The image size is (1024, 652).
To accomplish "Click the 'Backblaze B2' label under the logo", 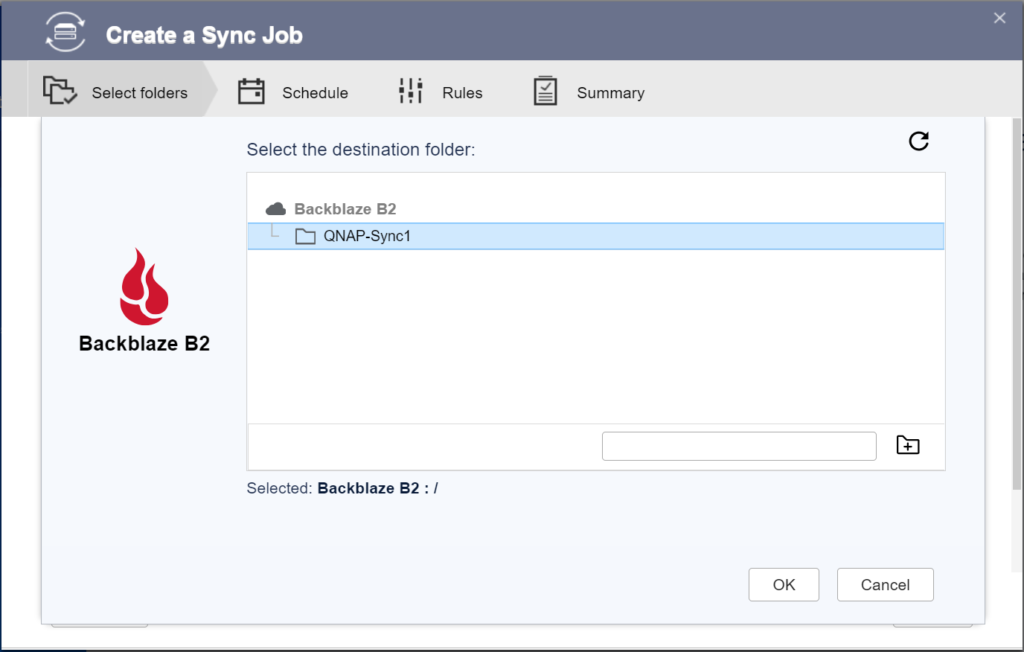I will pos(144,344).
